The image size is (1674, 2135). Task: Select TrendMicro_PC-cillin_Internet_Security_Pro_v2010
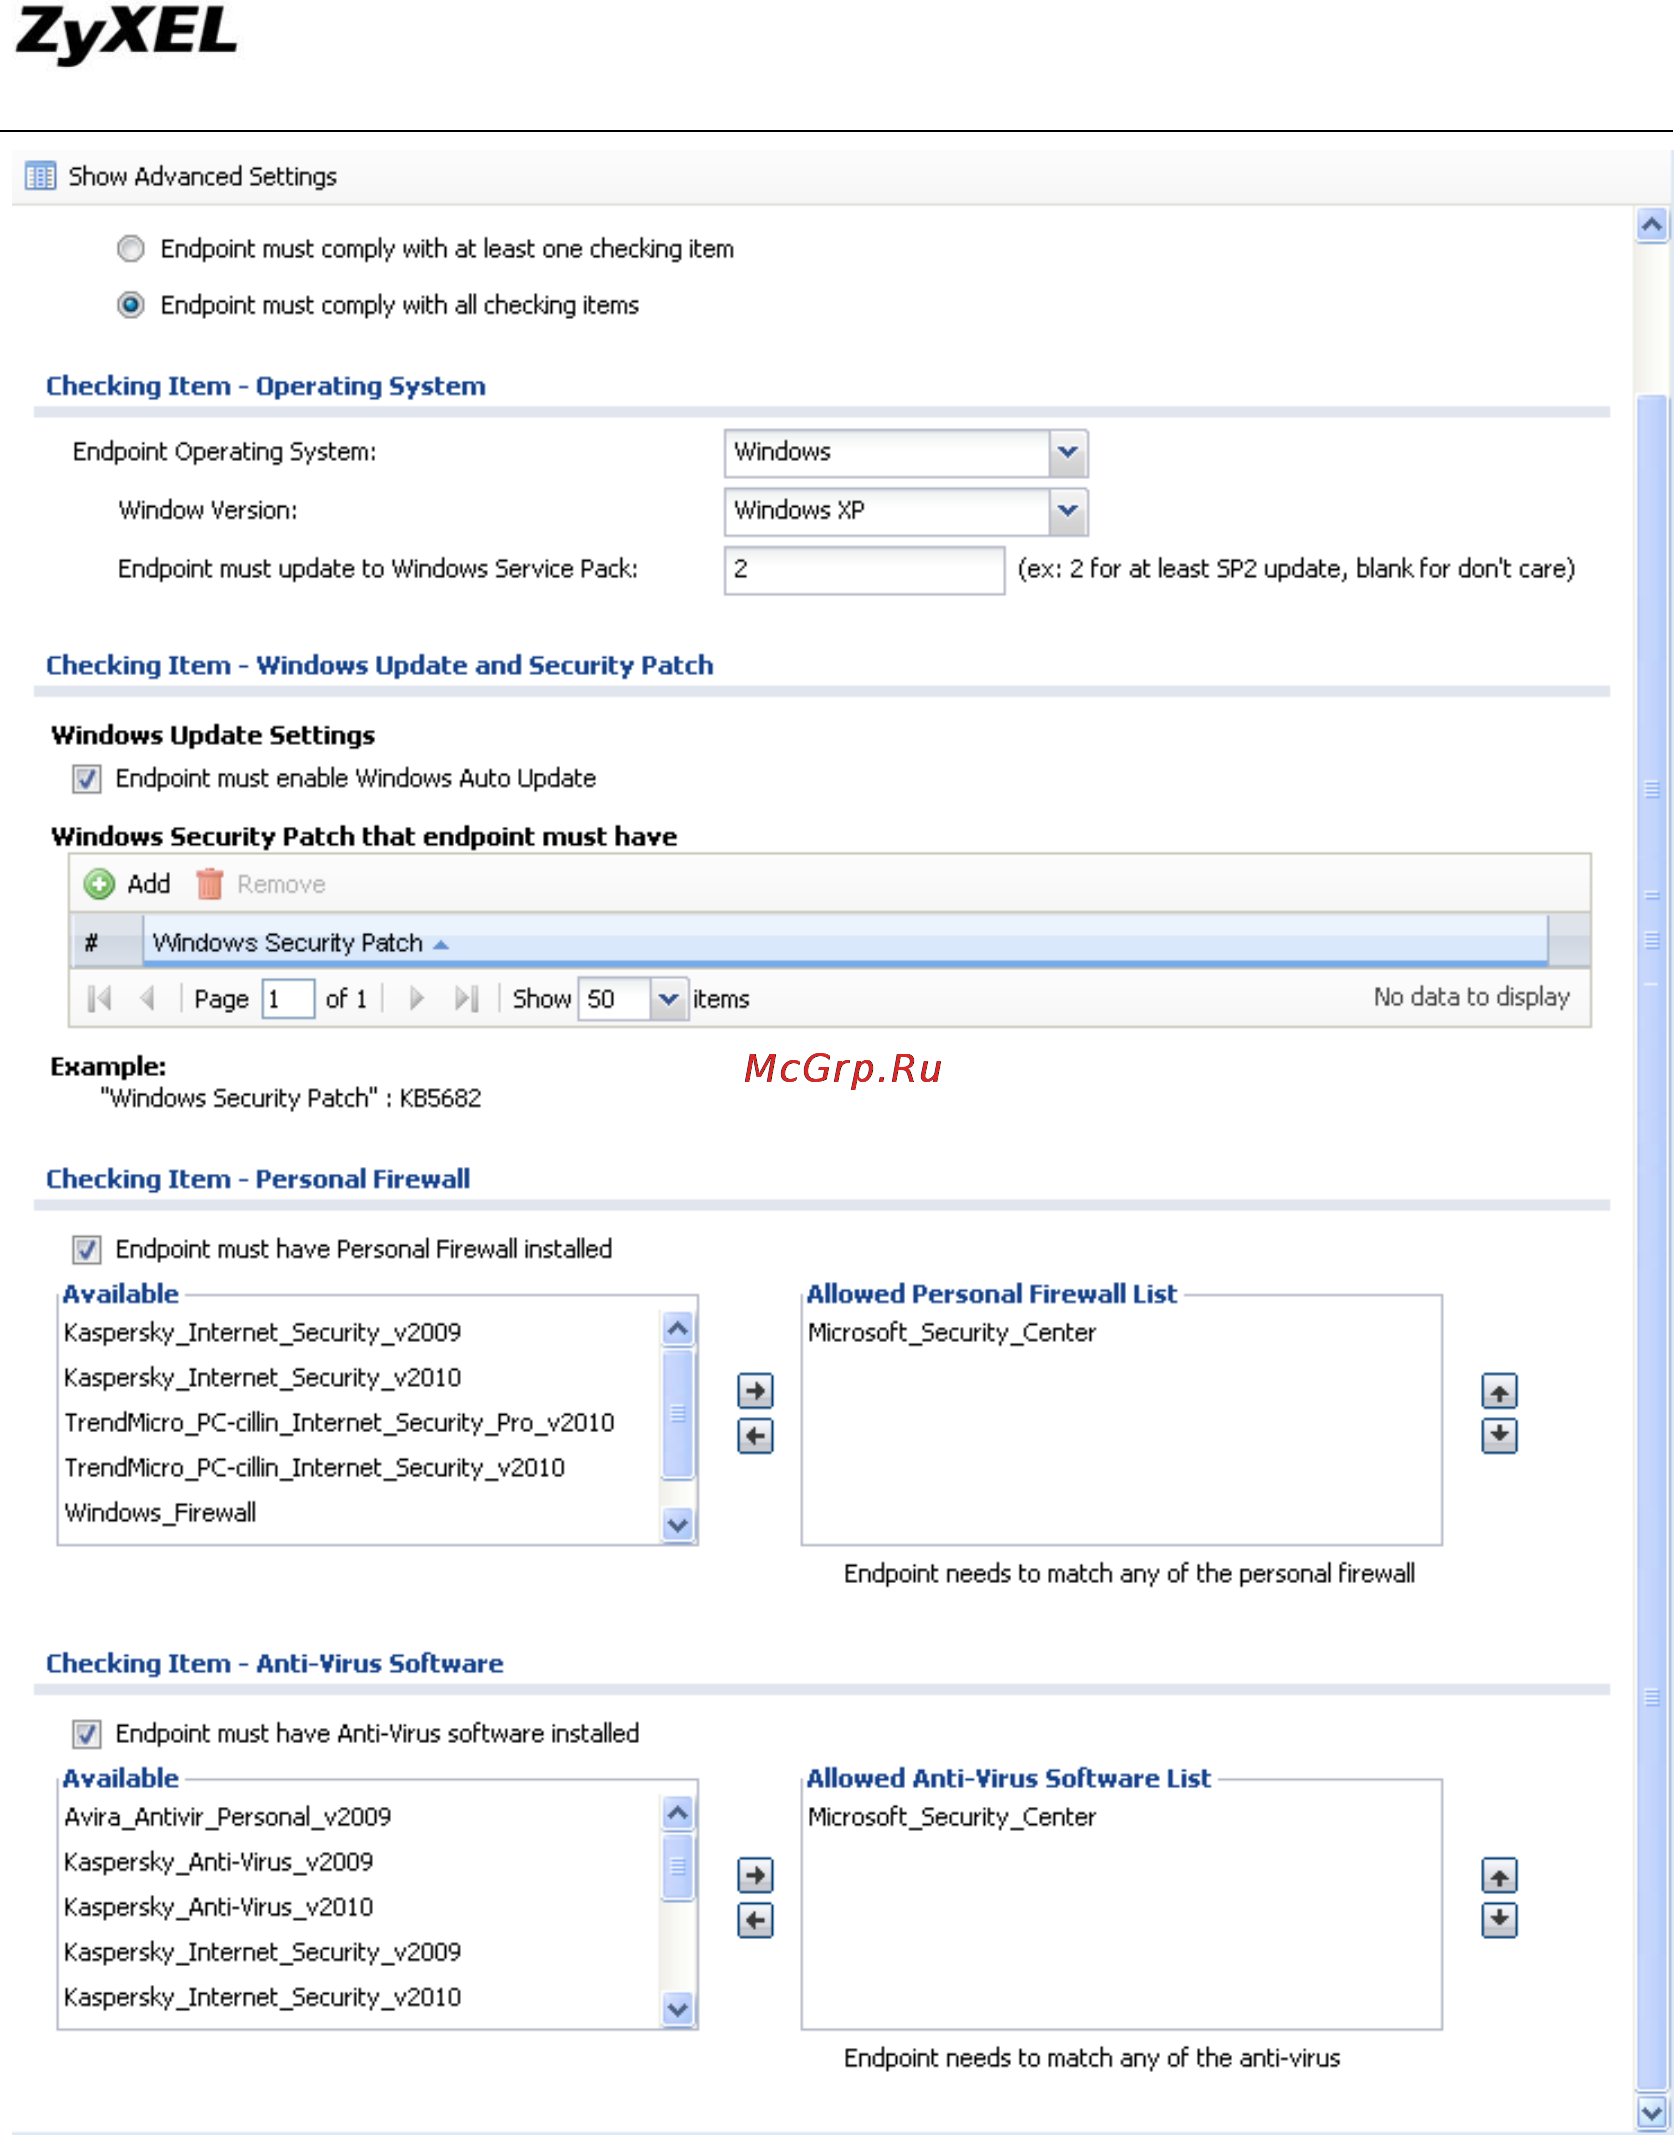pos(339,1423)
